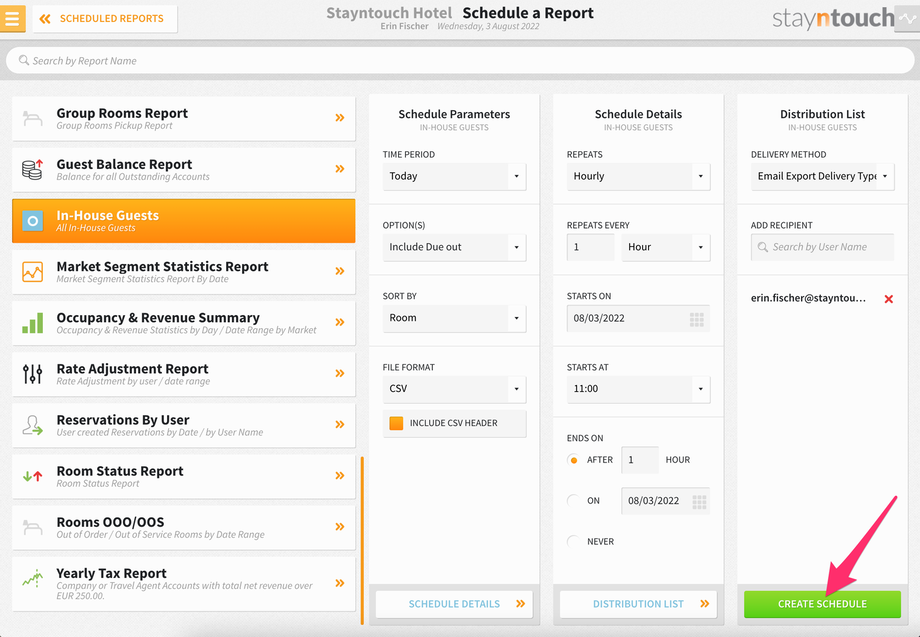
Task: Open the Ends On calendar icon
Action: point(699,502)
